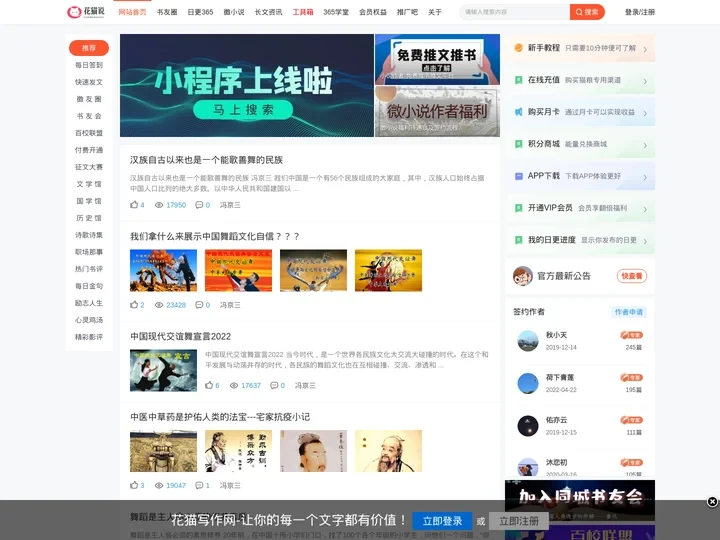Open author 秋小天 avatar
Image resolution: width=720 pixels, height=540 pixels.
coord(528,341)
